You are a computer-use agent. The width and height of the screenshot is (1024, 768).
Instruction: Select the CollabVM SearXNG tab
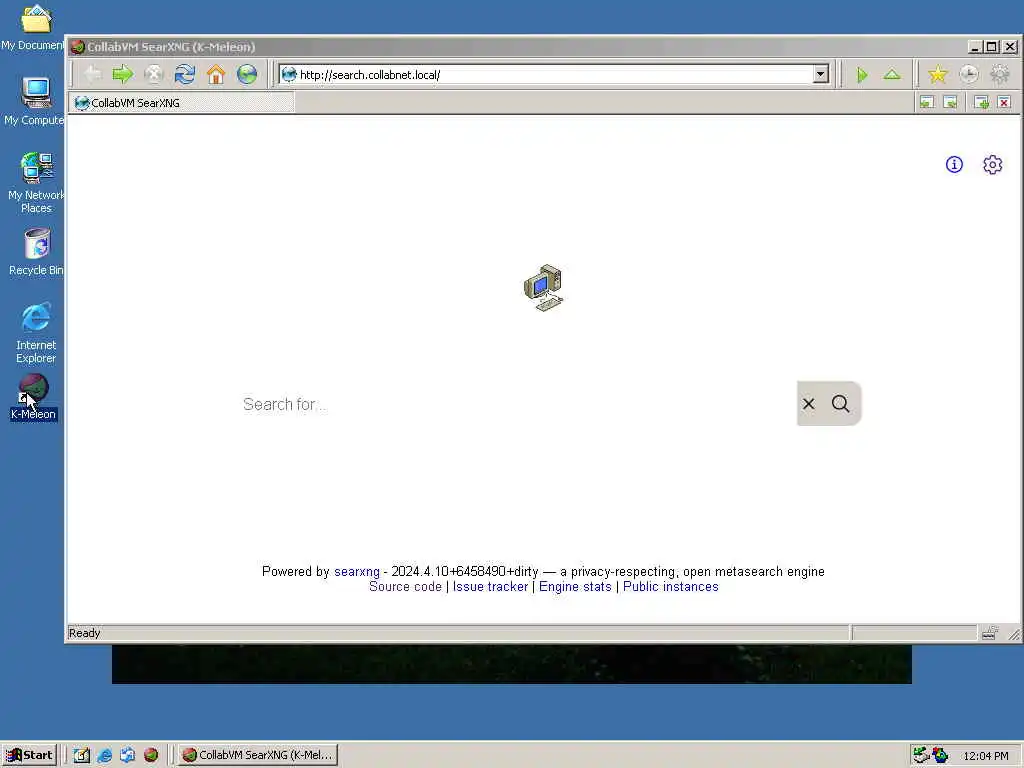pos(182,103)
